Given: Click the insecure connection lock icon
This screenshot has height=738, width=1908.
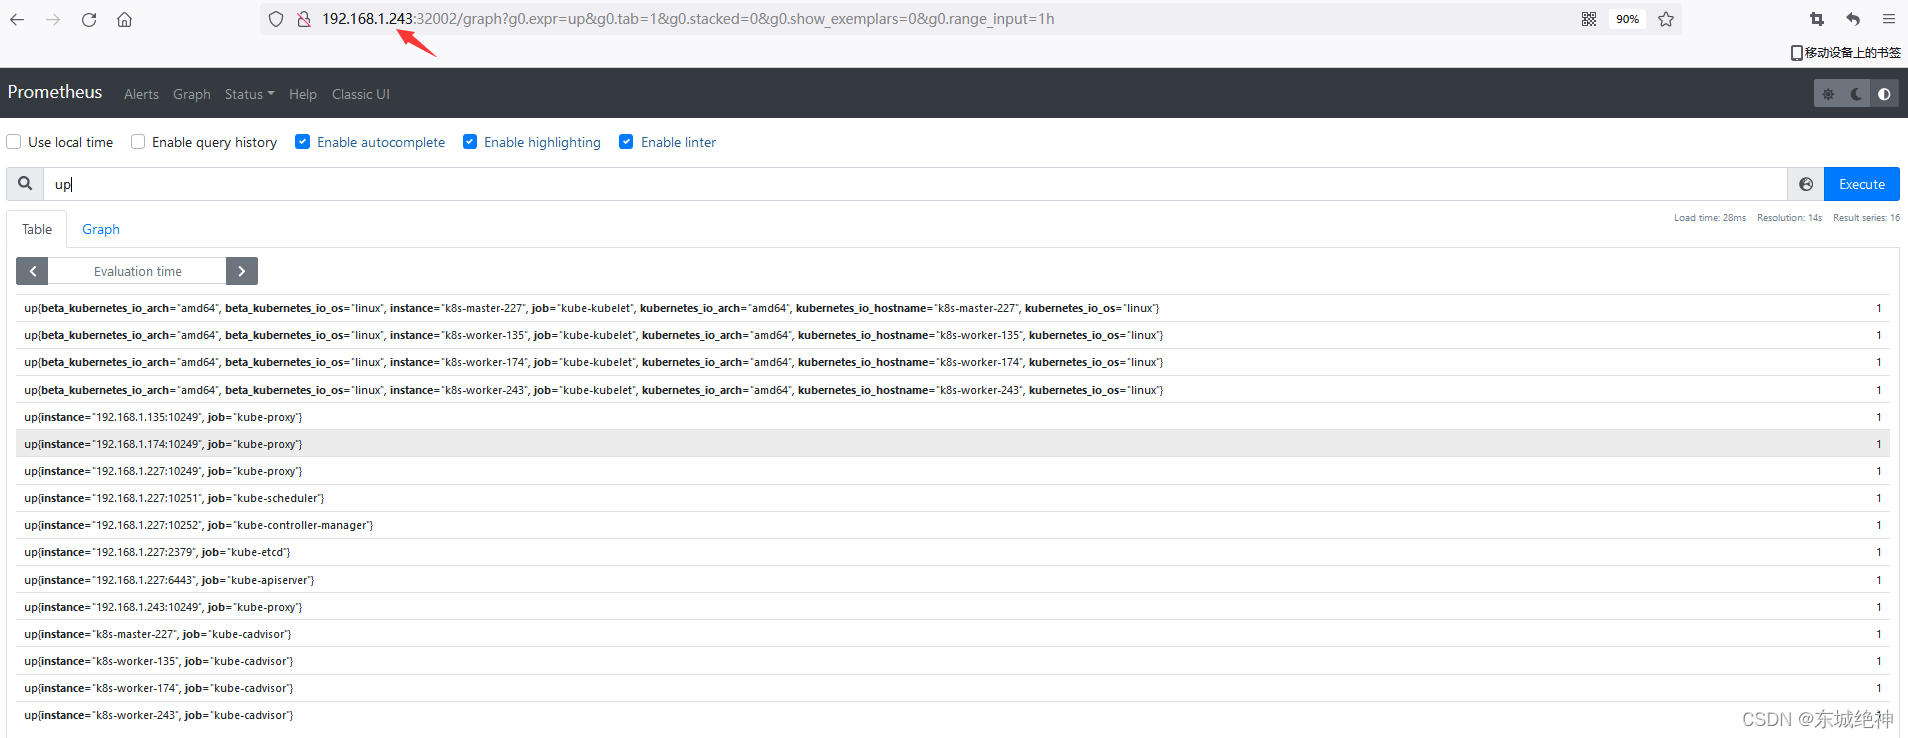Looking at the screenshot, I should click(x=304, y=19).
